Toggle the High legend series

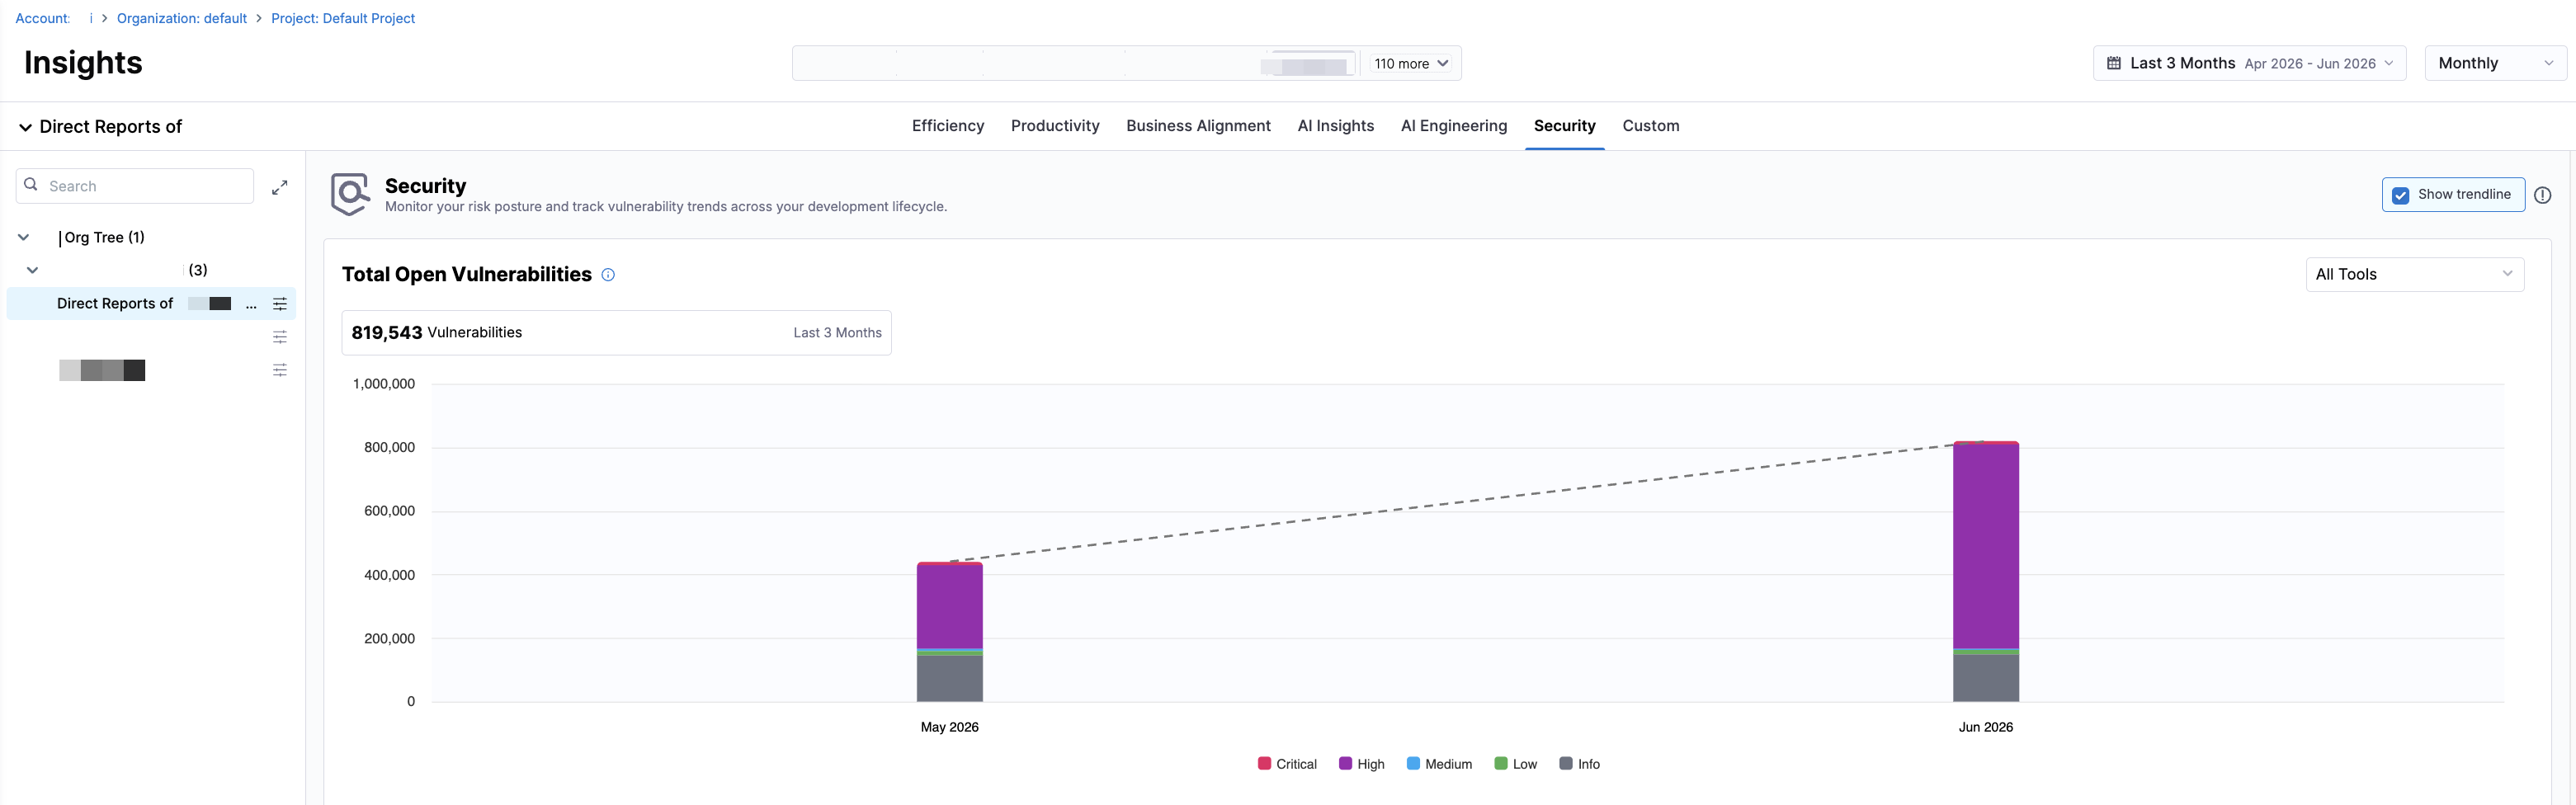point(1361,764)
